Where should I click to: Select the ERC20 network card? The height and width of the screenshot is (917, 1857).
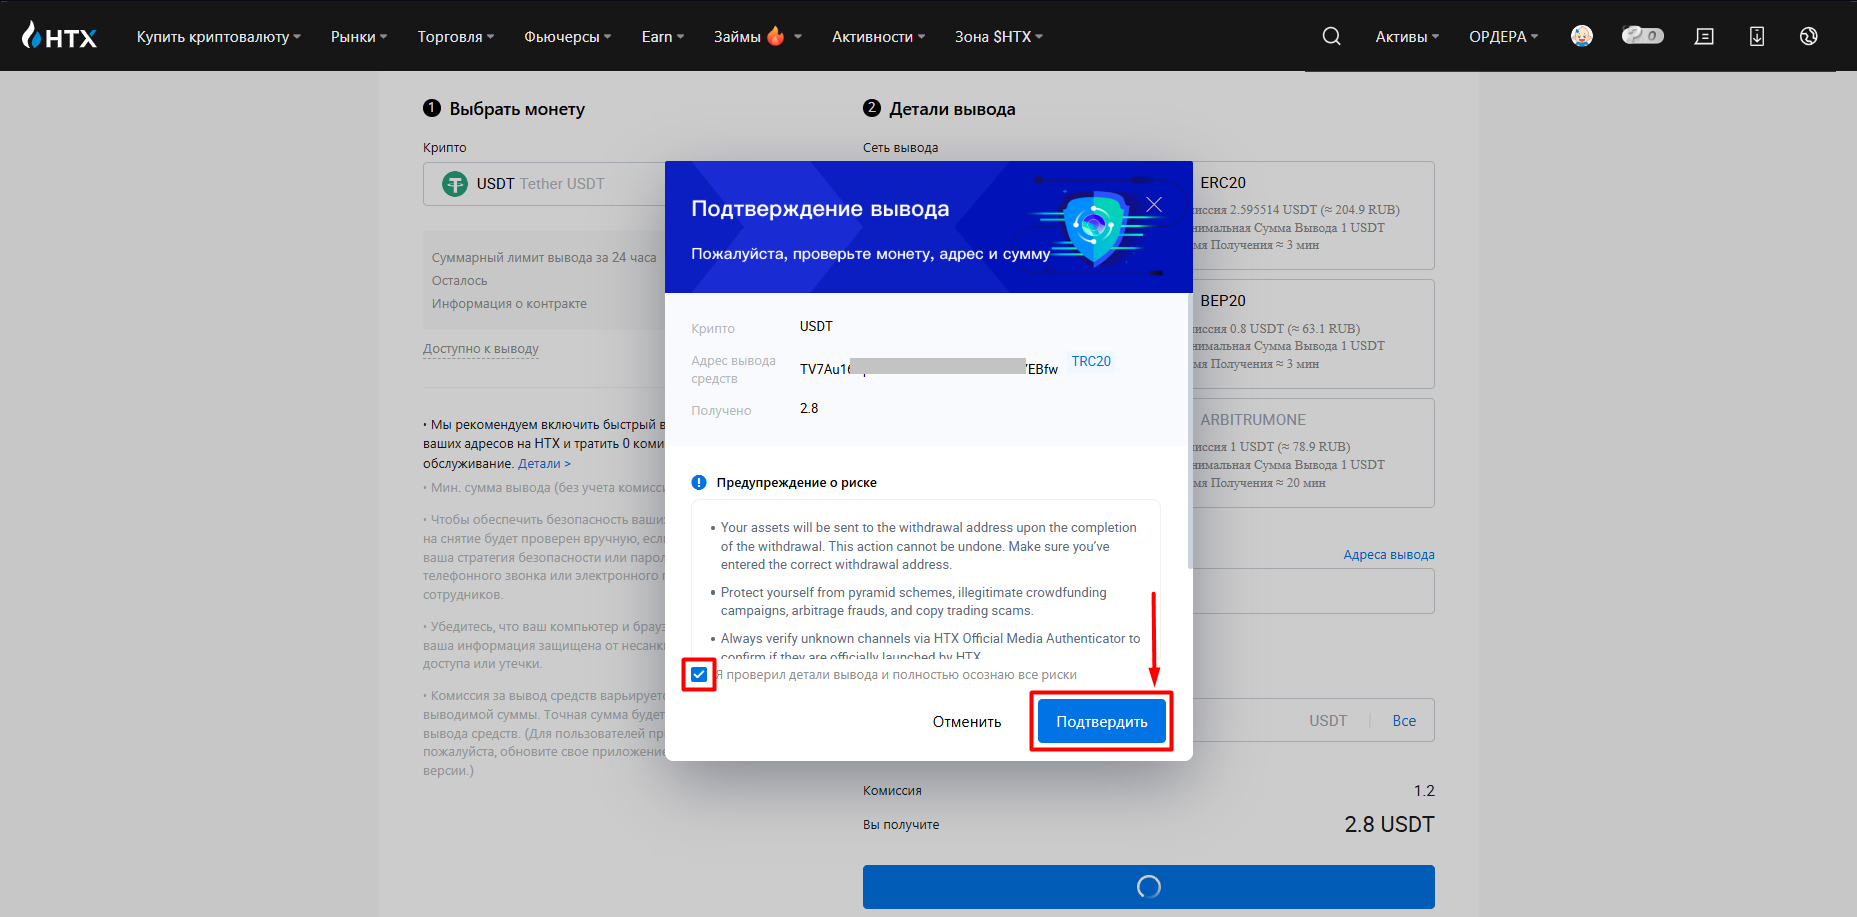pyautogui.click(x=1313, y=215)
